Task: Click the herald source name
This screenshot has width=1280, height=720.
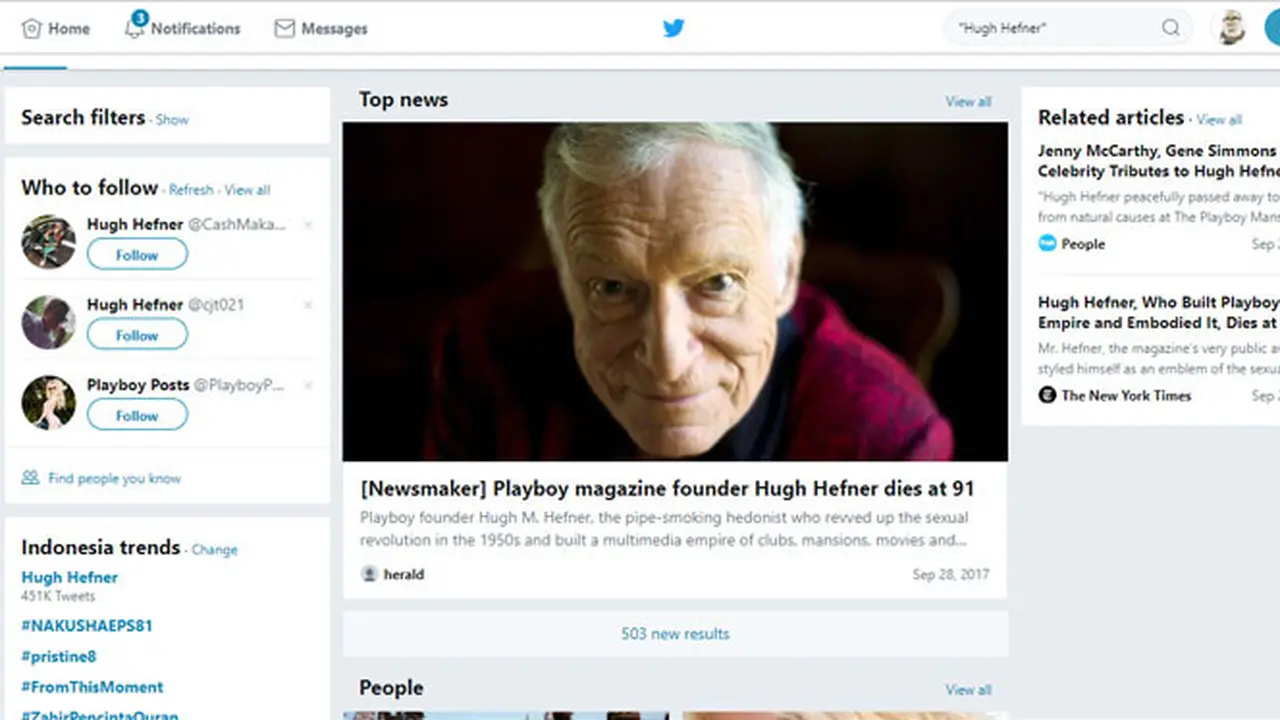Action: pyautogui.click(x=404, y=575)
